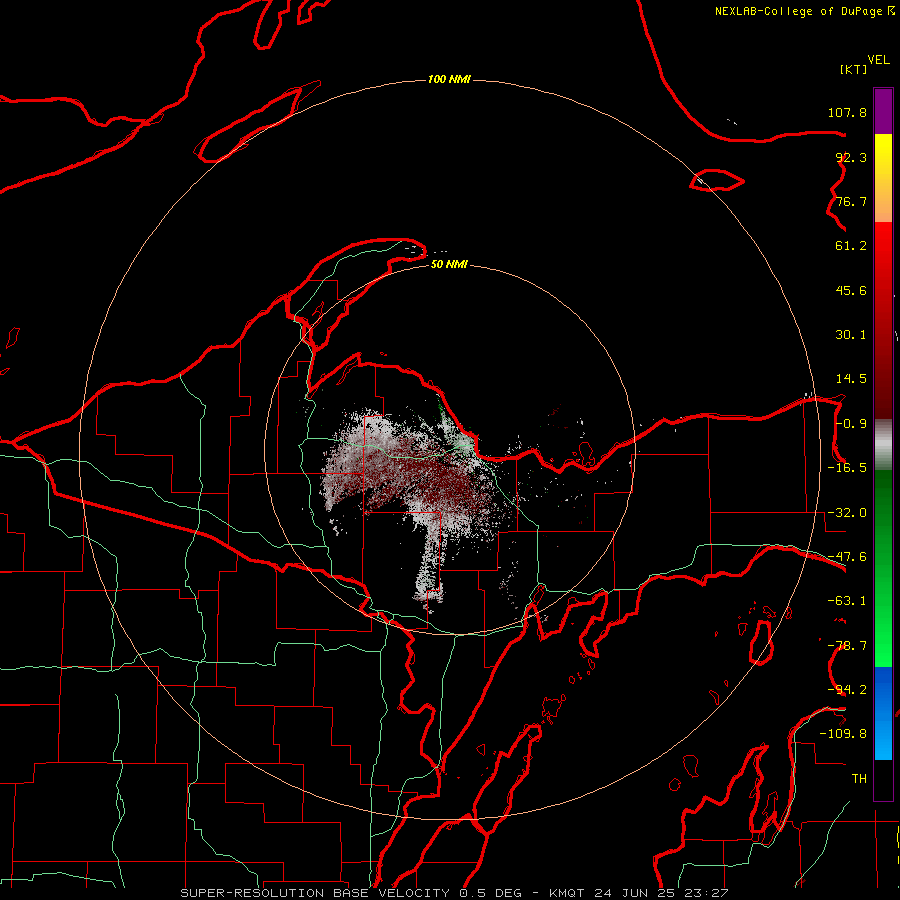
Task: Click the purple segment of velocity color bar
Action: click(x=883, y=111)
